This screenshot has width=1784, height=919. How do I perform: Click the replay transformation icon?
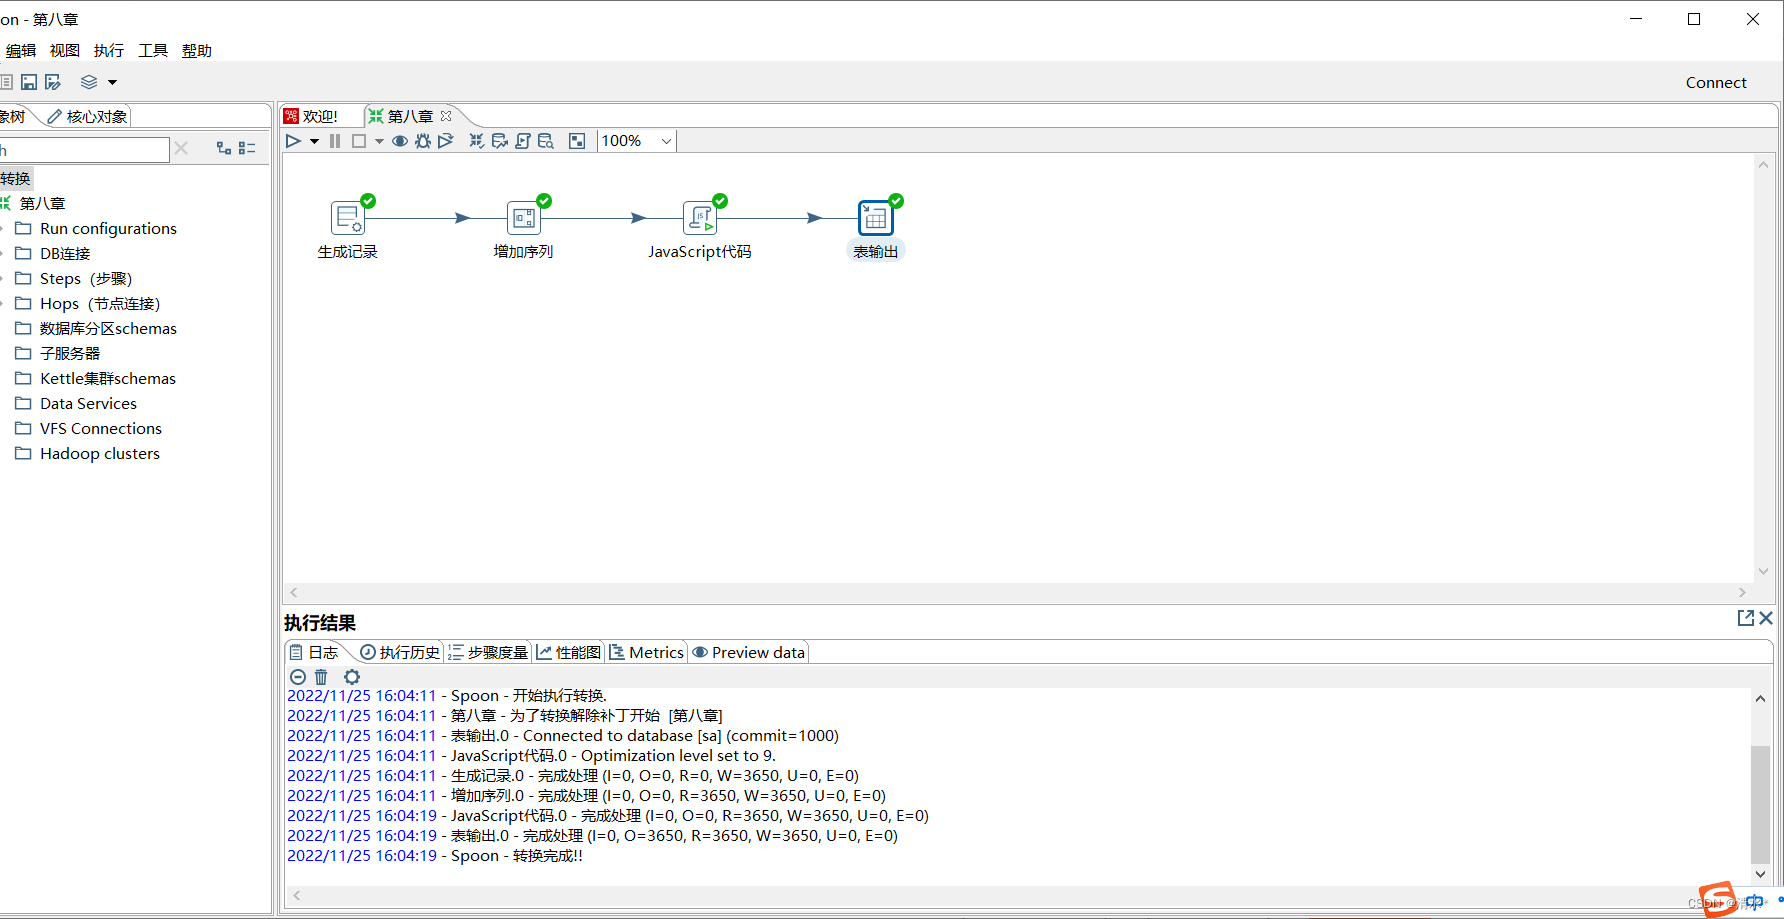tap(446, 141)
